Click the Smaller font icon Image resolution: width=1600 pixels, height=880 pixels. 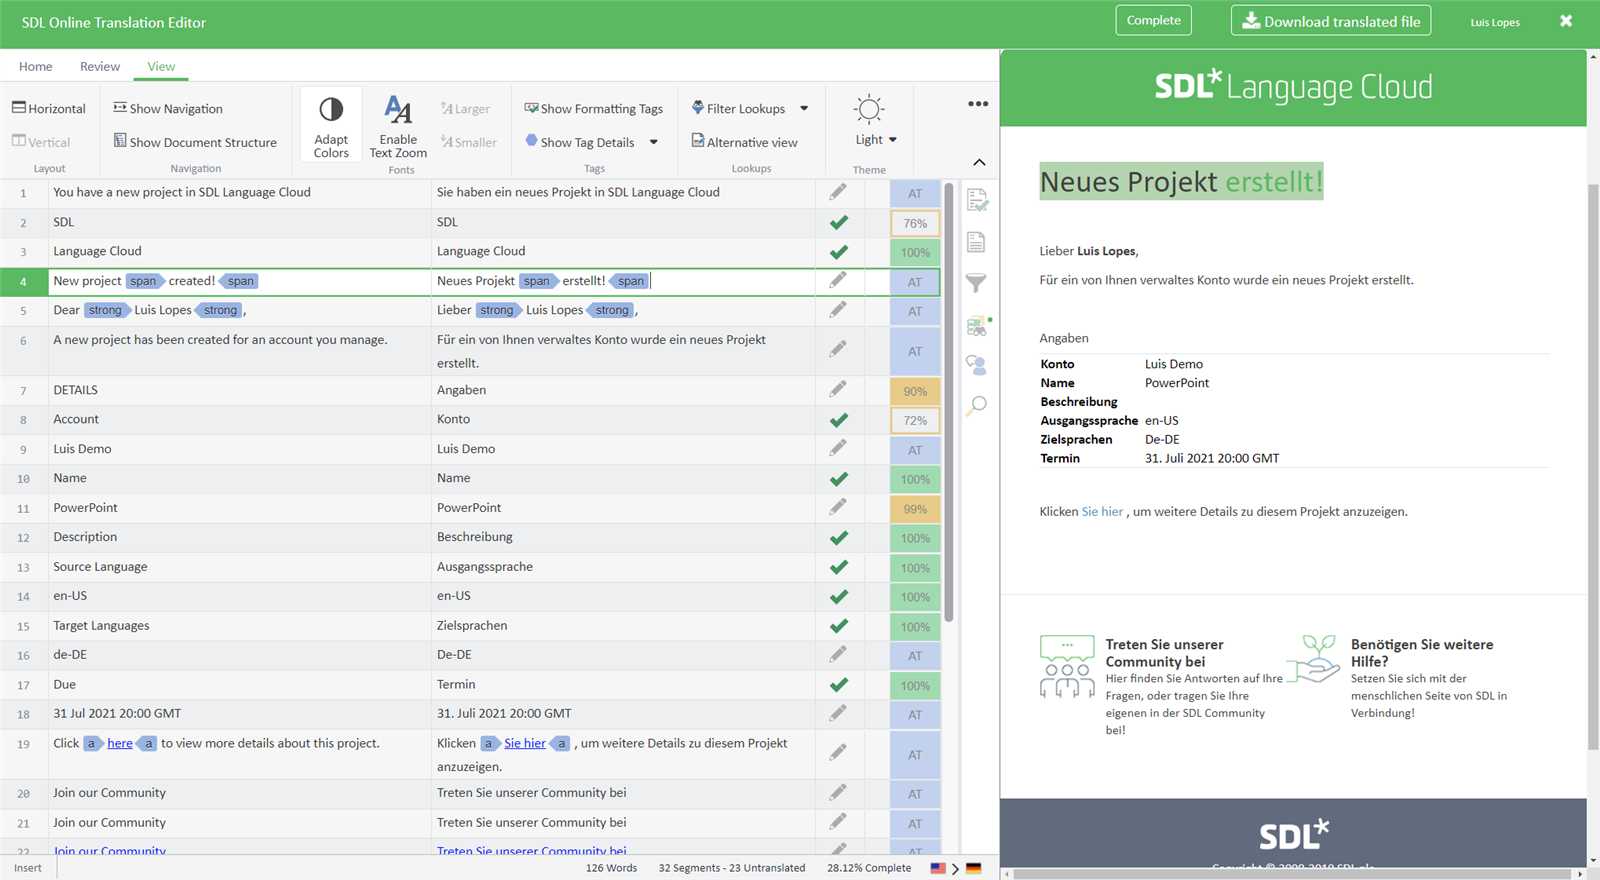point(447,142)
